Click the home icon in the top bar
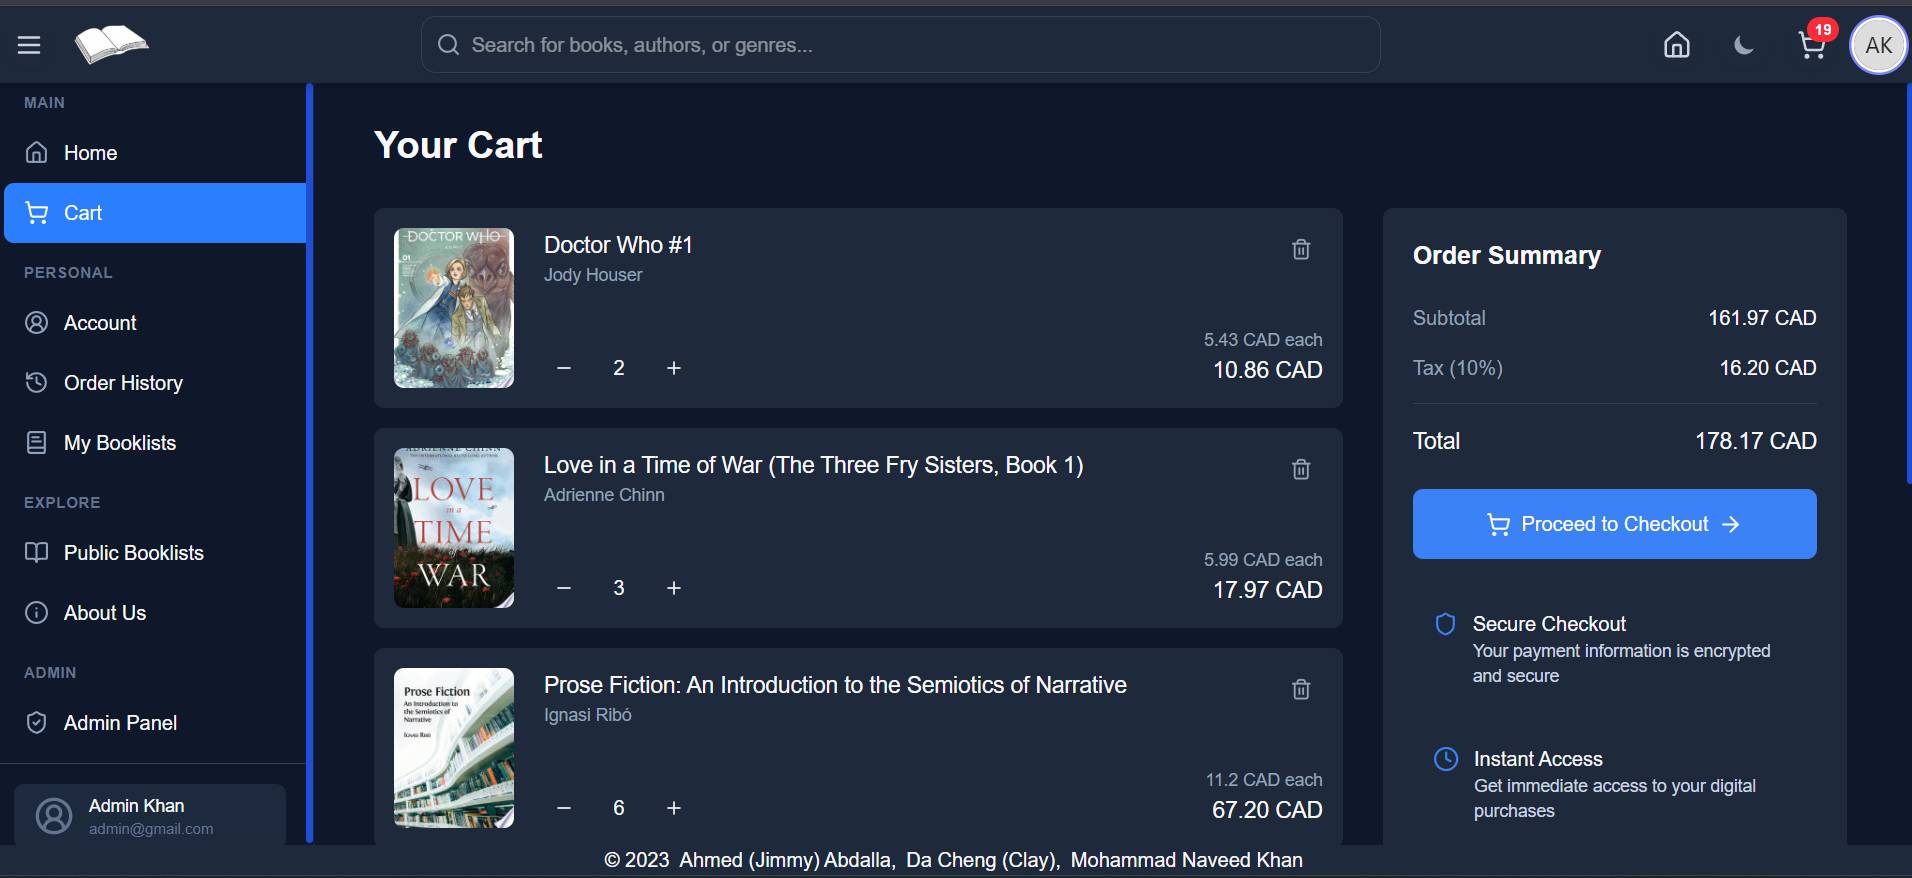Image resolution: width=1912 pixels, height=878 pixels. [x=1677, y=44]
